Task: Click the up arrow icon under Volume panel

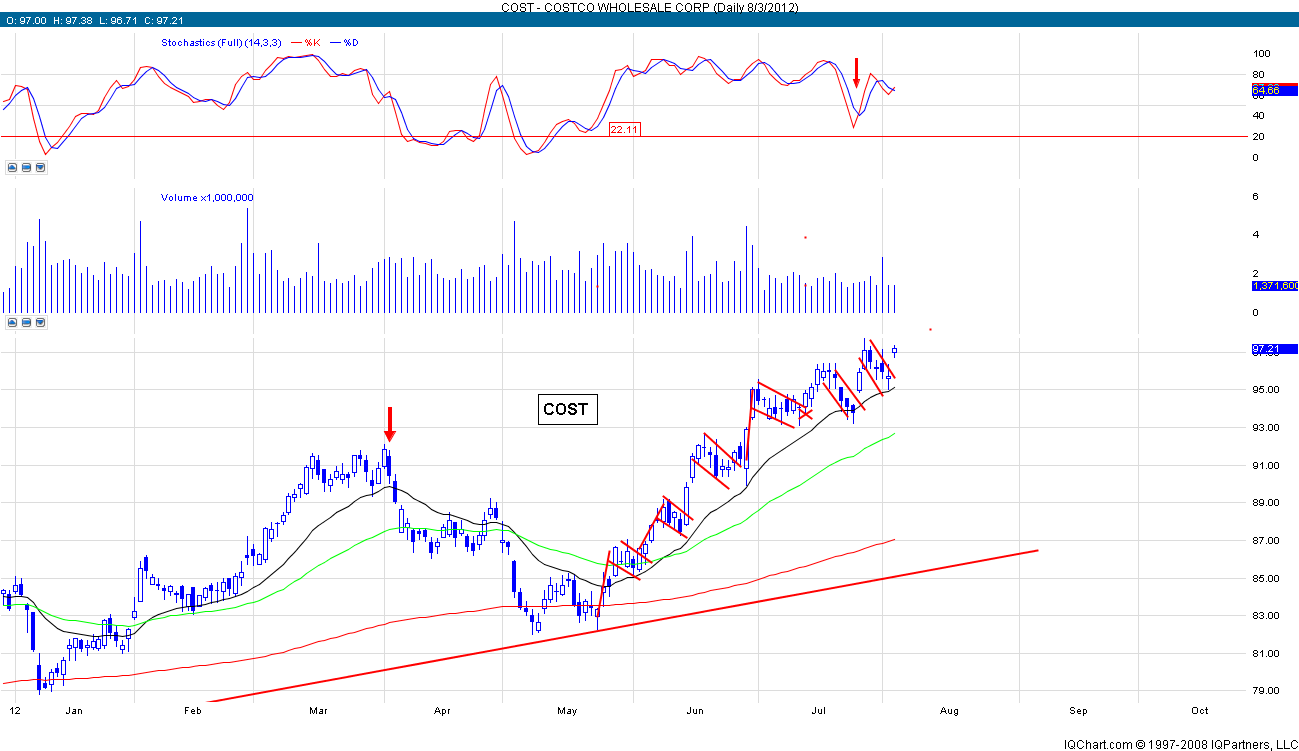Action: (x=12, y=323)
